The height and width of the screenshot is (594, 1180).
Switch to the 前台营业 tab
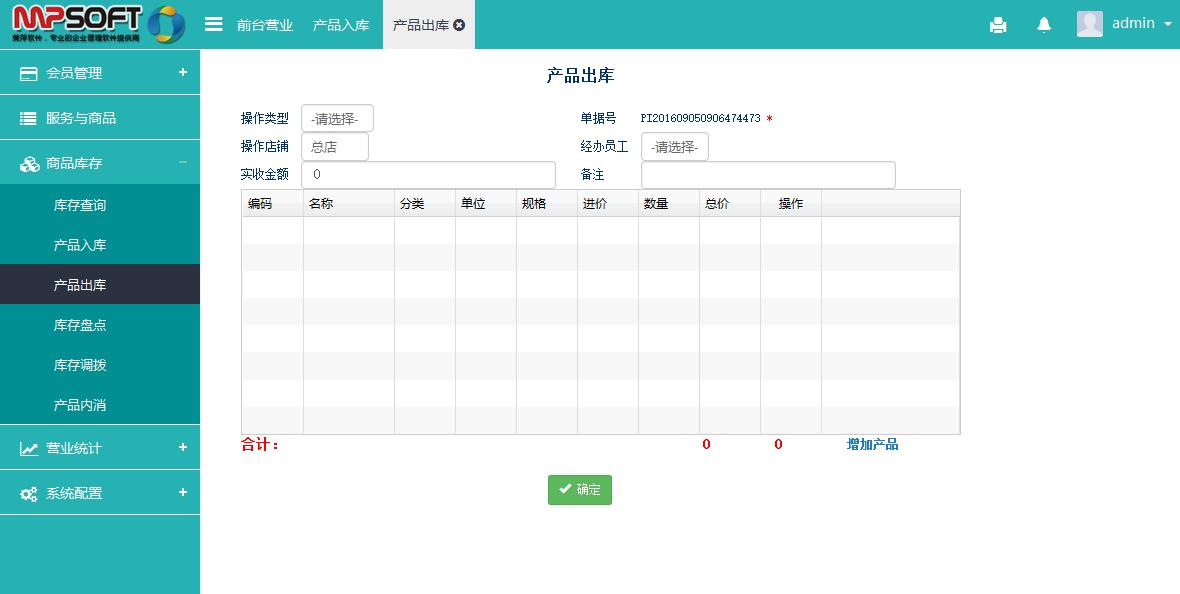click(265, 25)
